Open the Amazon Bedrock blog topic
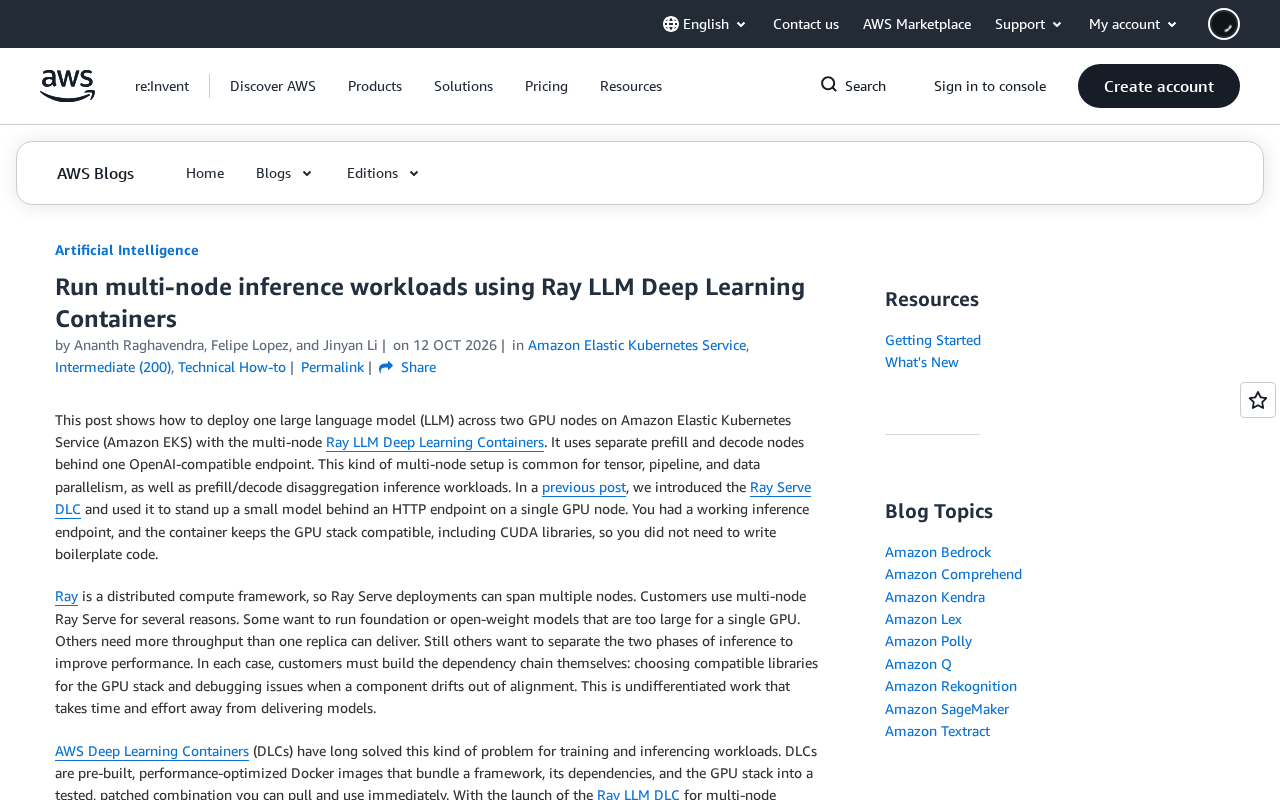The height and width of the screenshot is (800, 1280). (938, 552)
